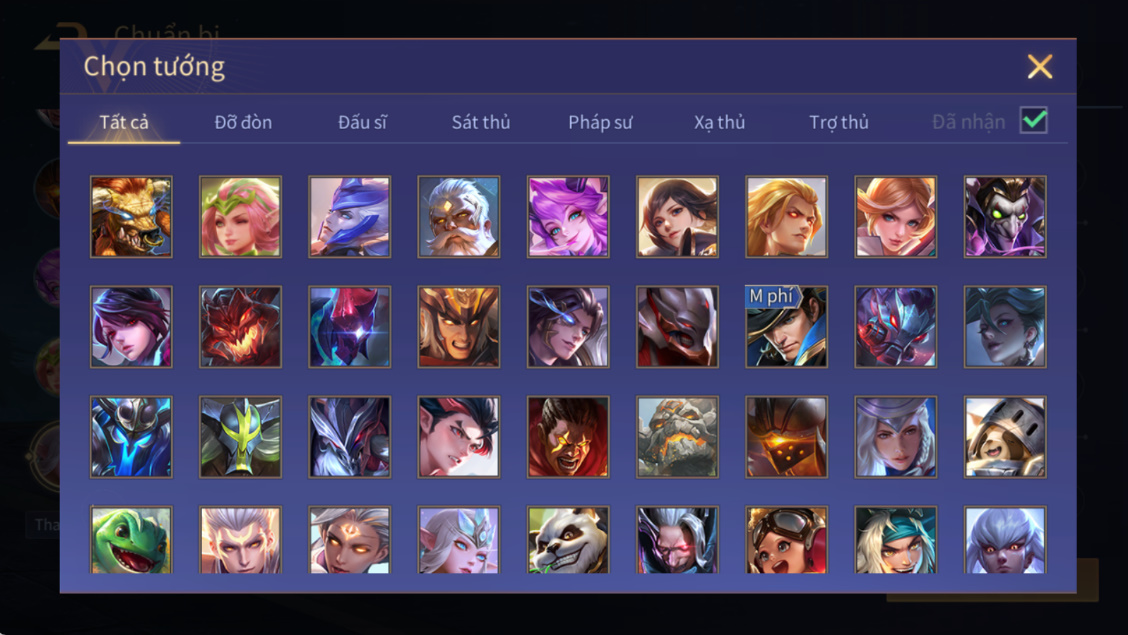The width and height of the screenshot is (1128, 635).
Task: Switch to the 'Đấu sĩ' tab
Action: click(363, 122)
